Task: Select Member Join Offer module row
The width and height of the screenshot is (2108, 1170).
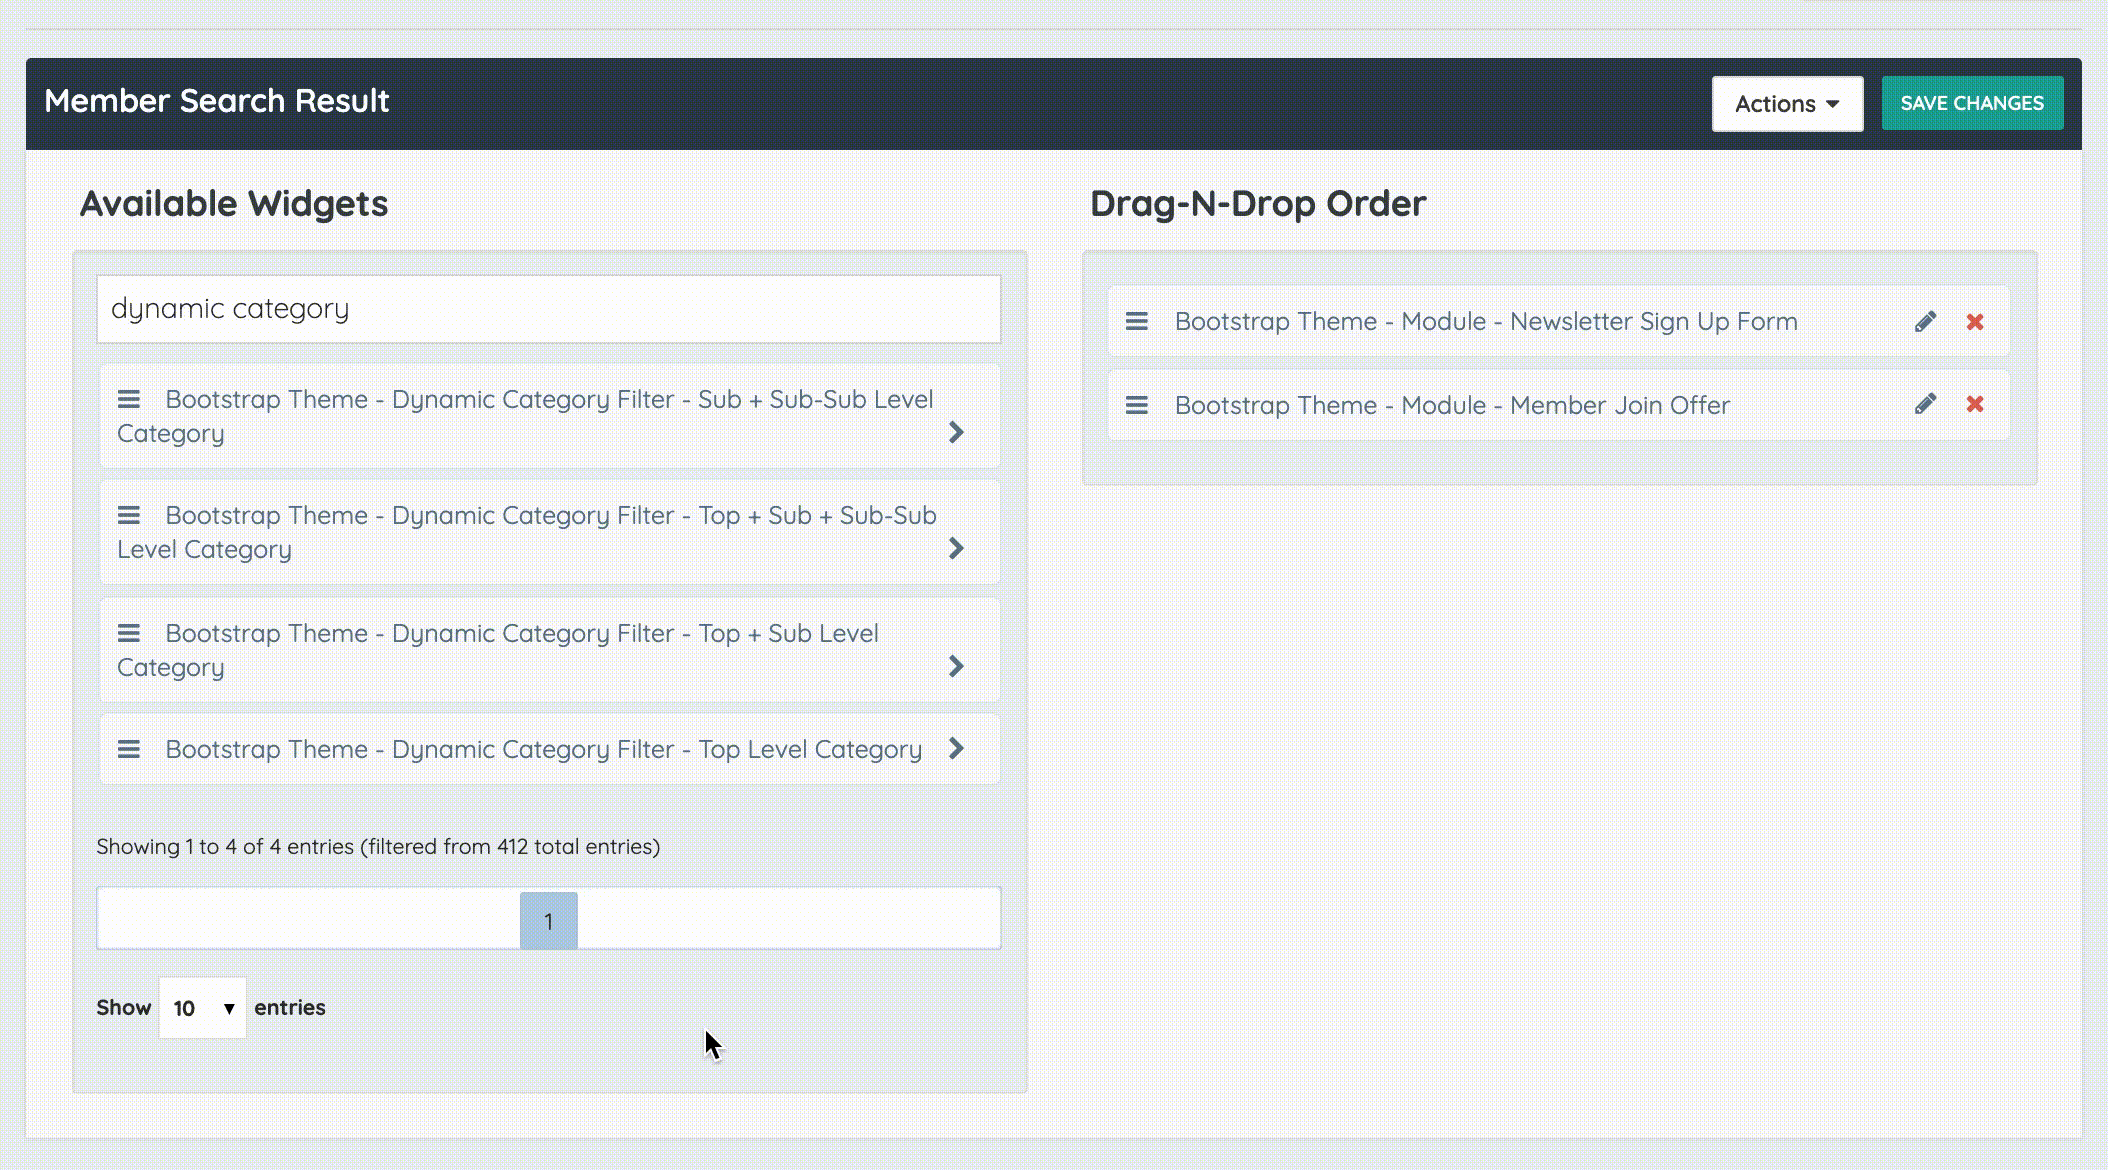Action: (1452, 406)
